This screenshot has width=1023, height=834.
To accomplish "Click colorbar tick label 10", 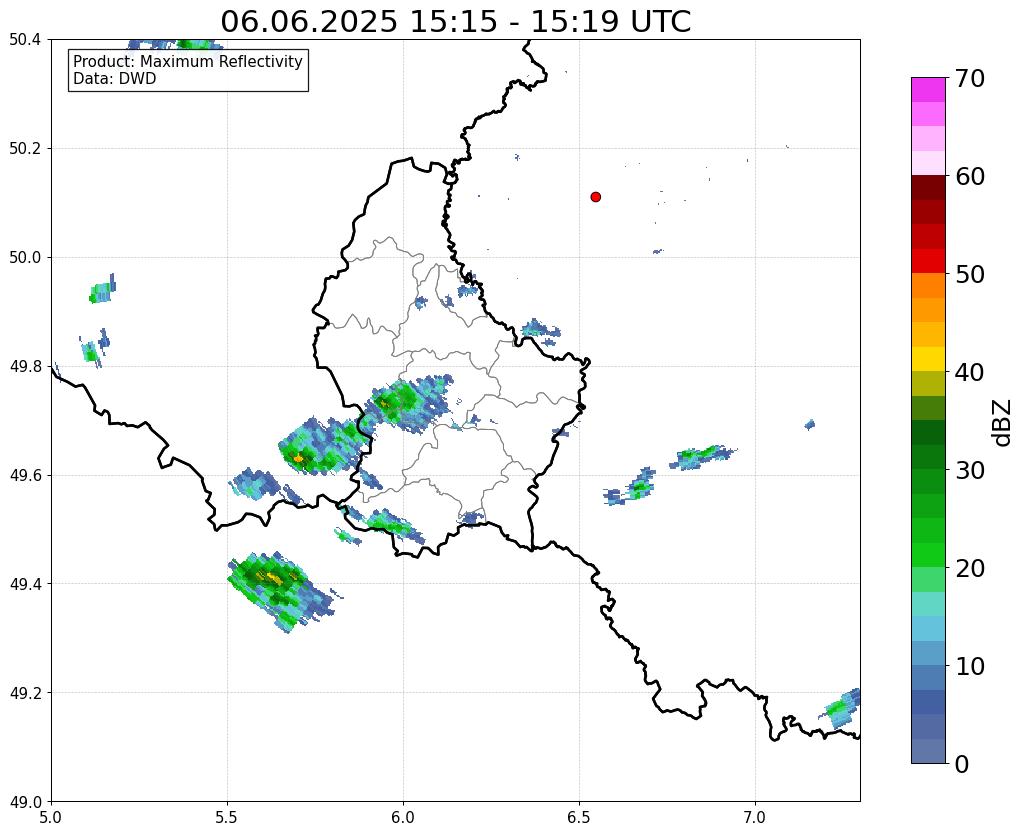I will coord(970,666).
